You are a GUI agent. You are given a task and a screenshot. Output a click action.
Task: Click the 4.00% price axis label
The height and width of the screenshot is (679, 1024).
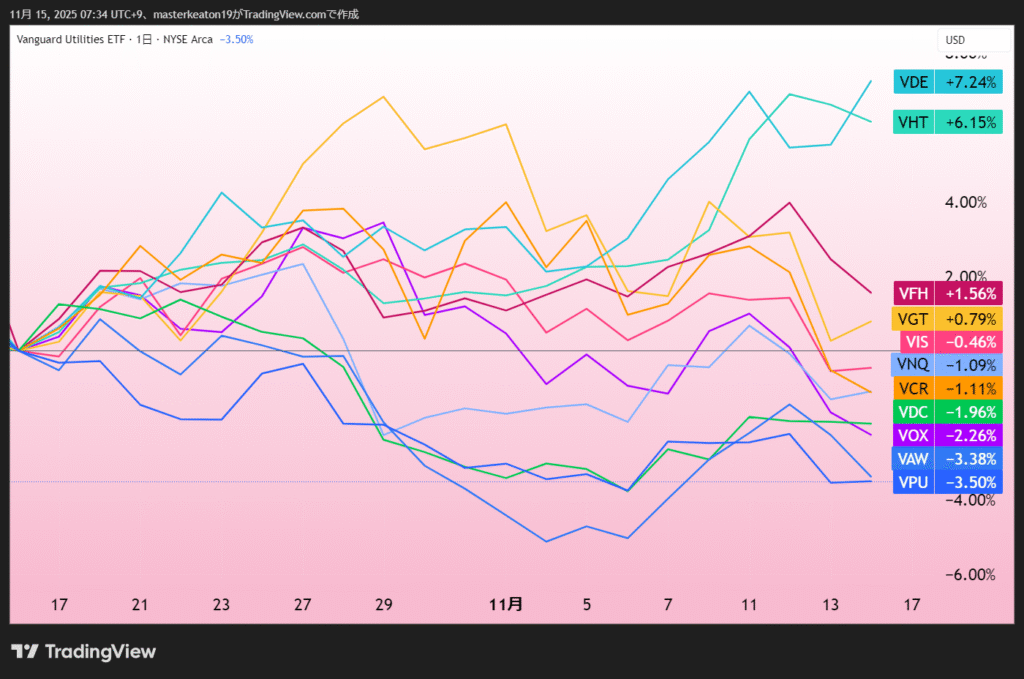966,202
